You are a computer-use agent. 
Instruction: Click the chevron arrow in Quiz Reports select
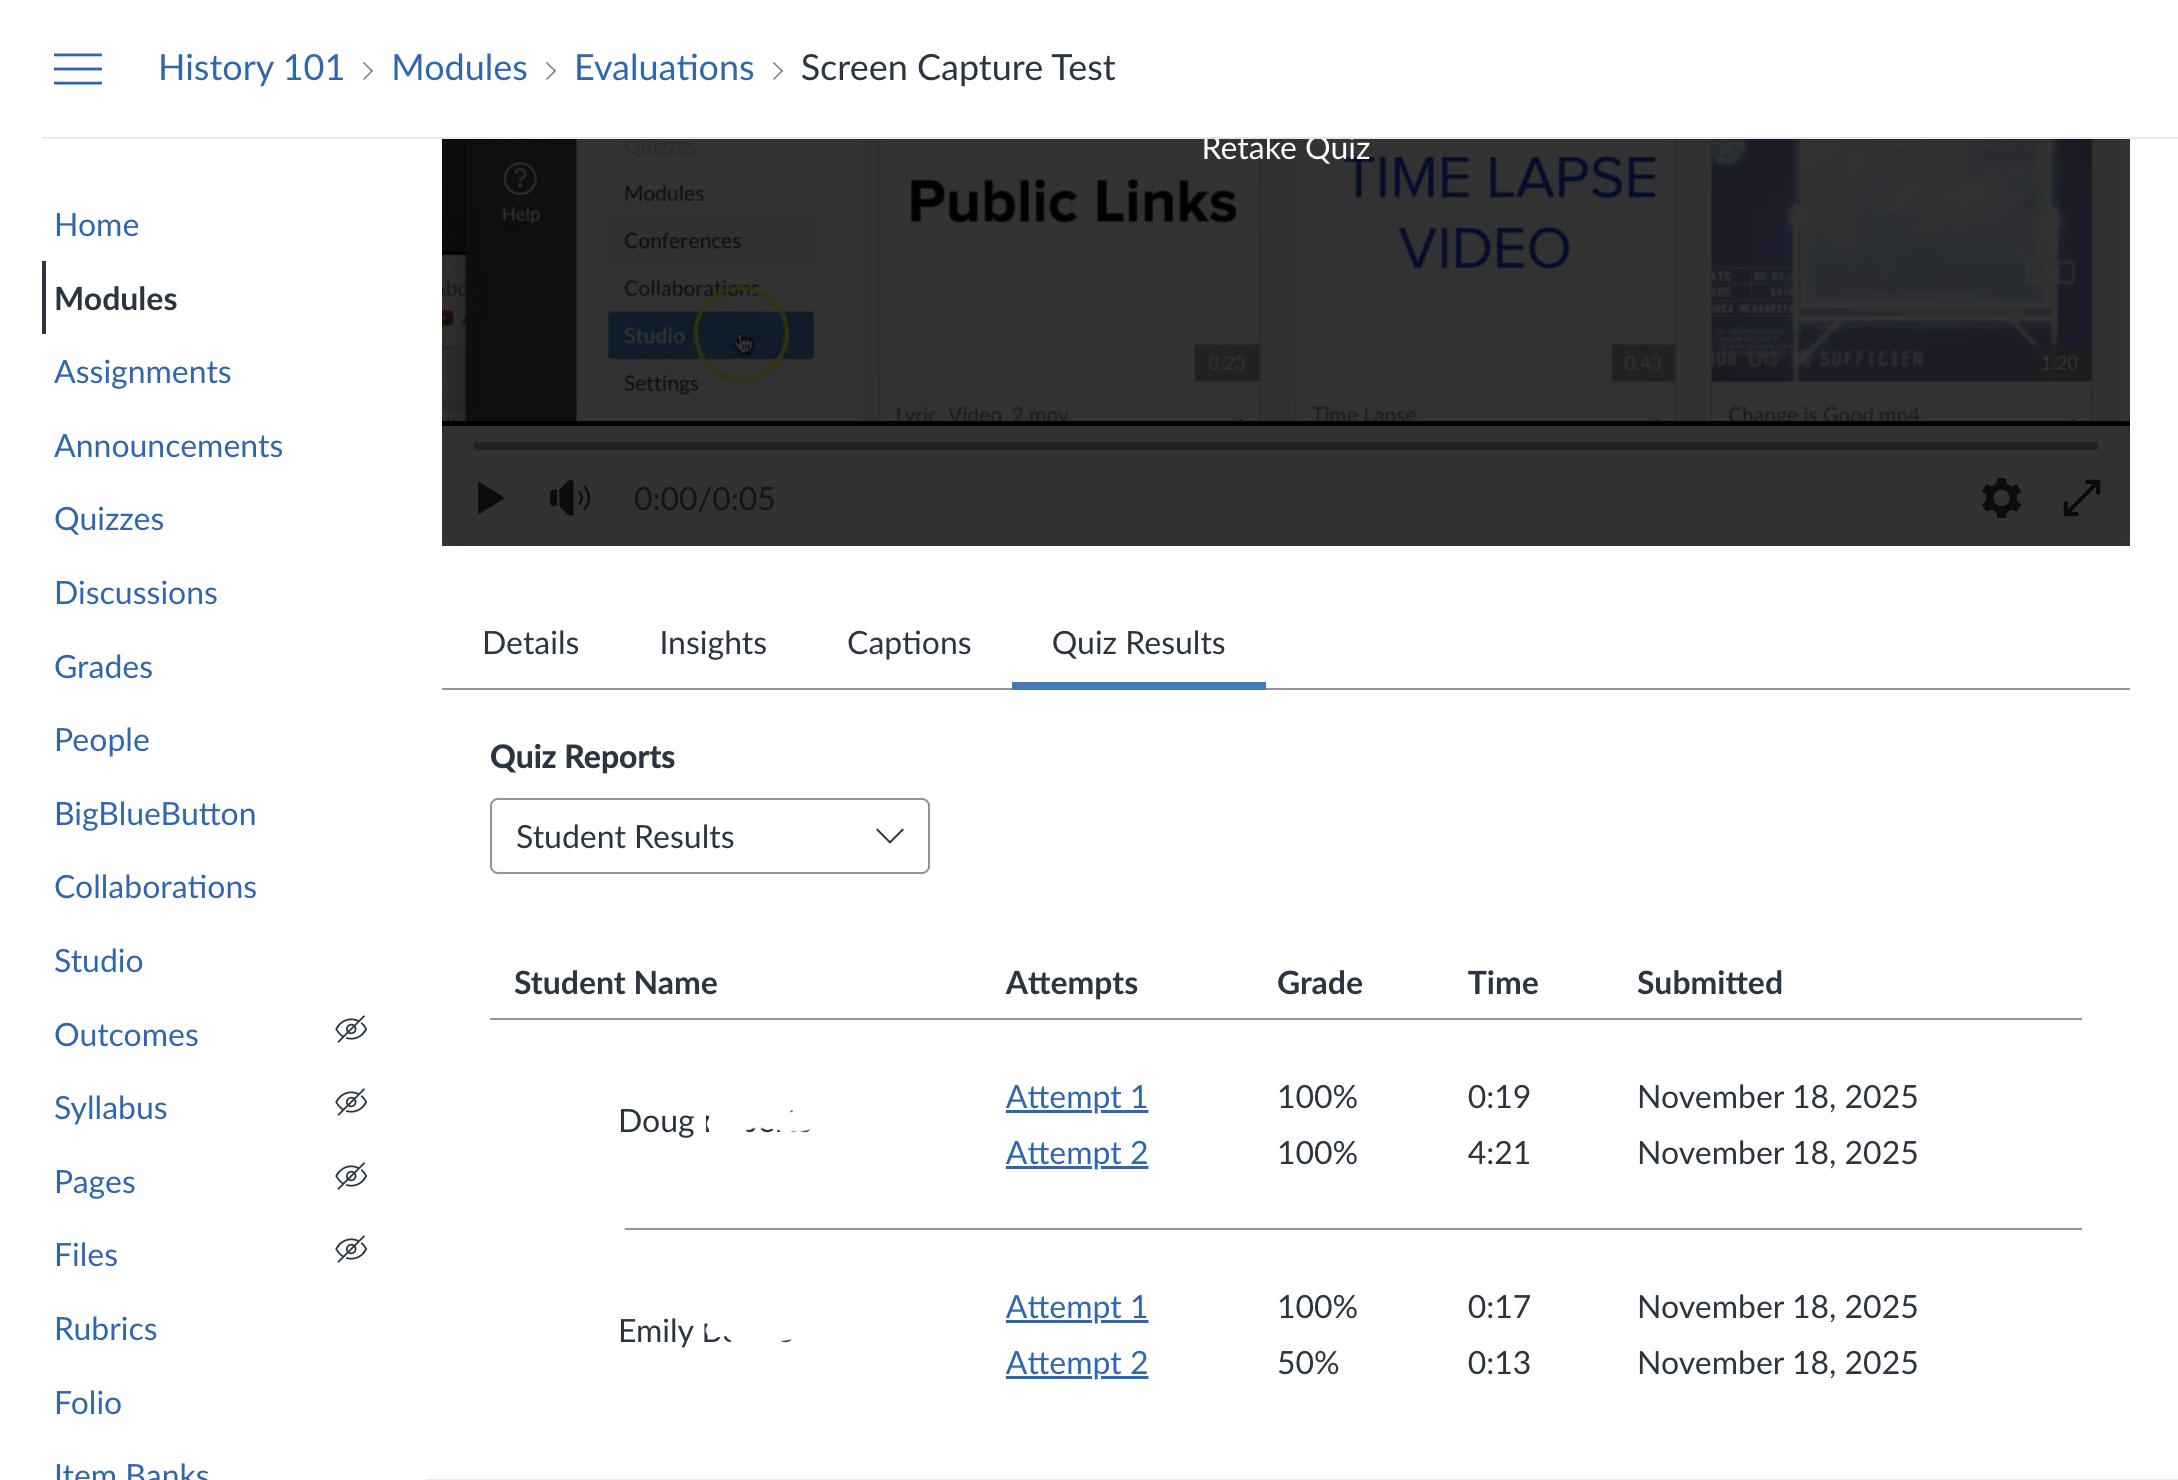point(889,836)
